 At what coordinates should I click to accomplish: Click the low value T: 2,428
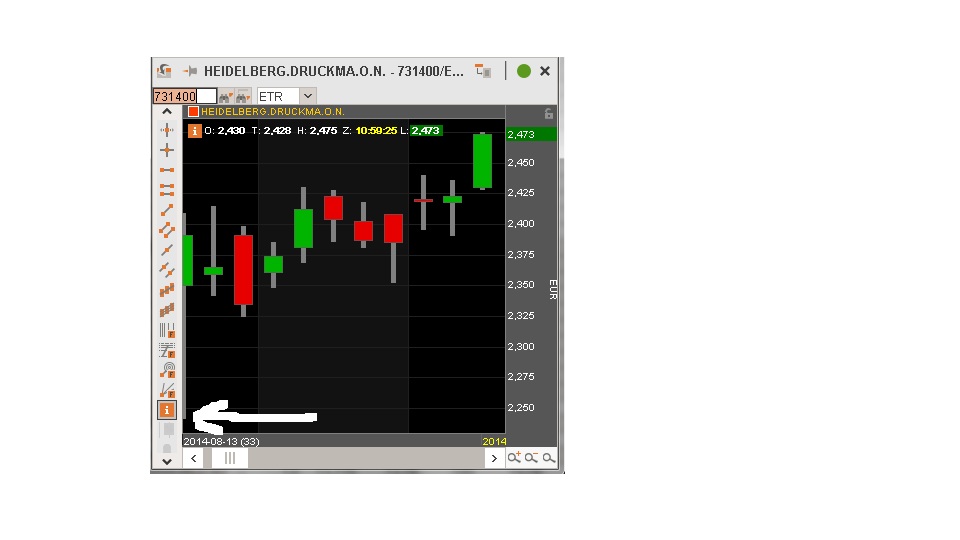pos(271,130)
